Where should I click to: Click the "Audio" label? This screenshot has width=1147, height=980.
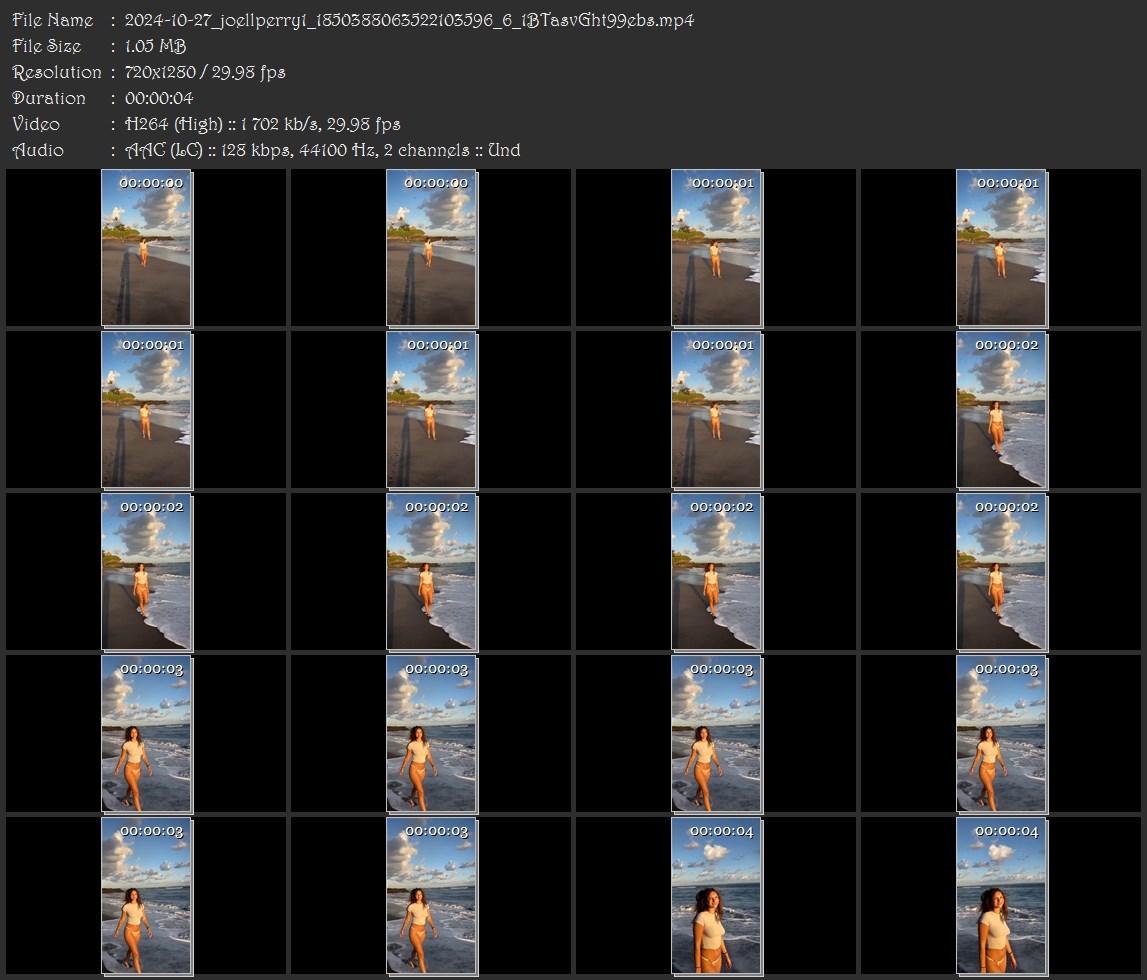tap(38, 150)
